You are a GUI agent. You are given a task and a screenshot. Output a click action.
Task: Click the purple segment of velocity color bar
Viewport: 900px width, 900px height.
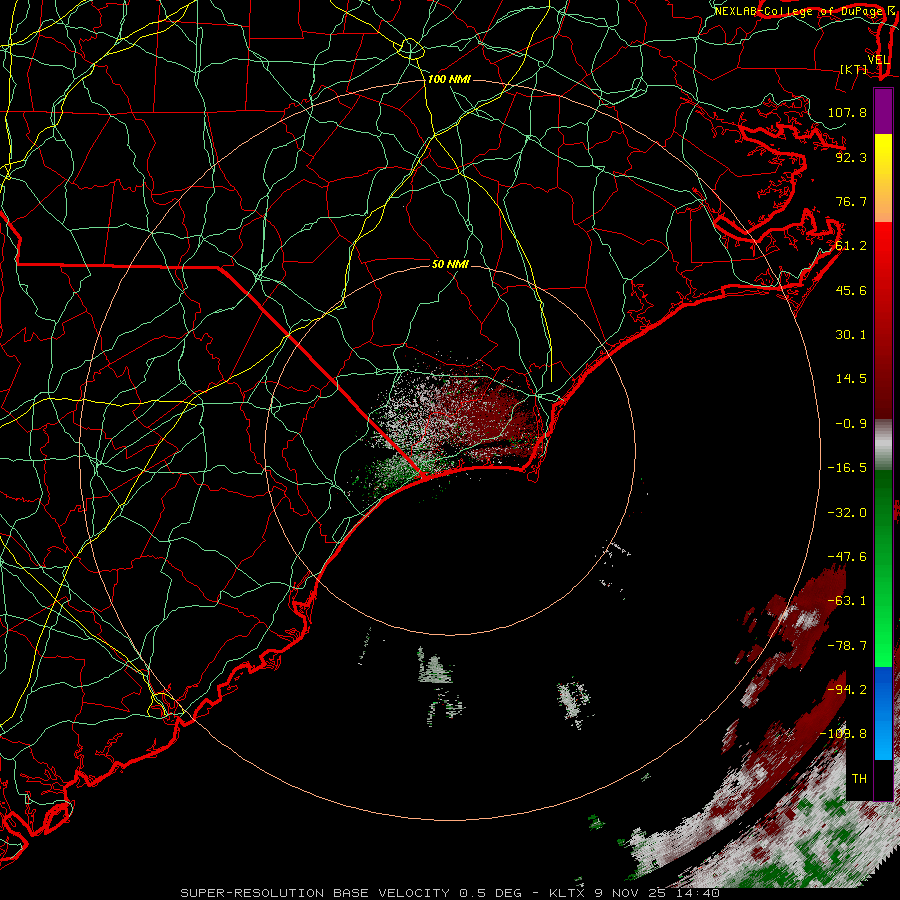[x=883, y=111]
